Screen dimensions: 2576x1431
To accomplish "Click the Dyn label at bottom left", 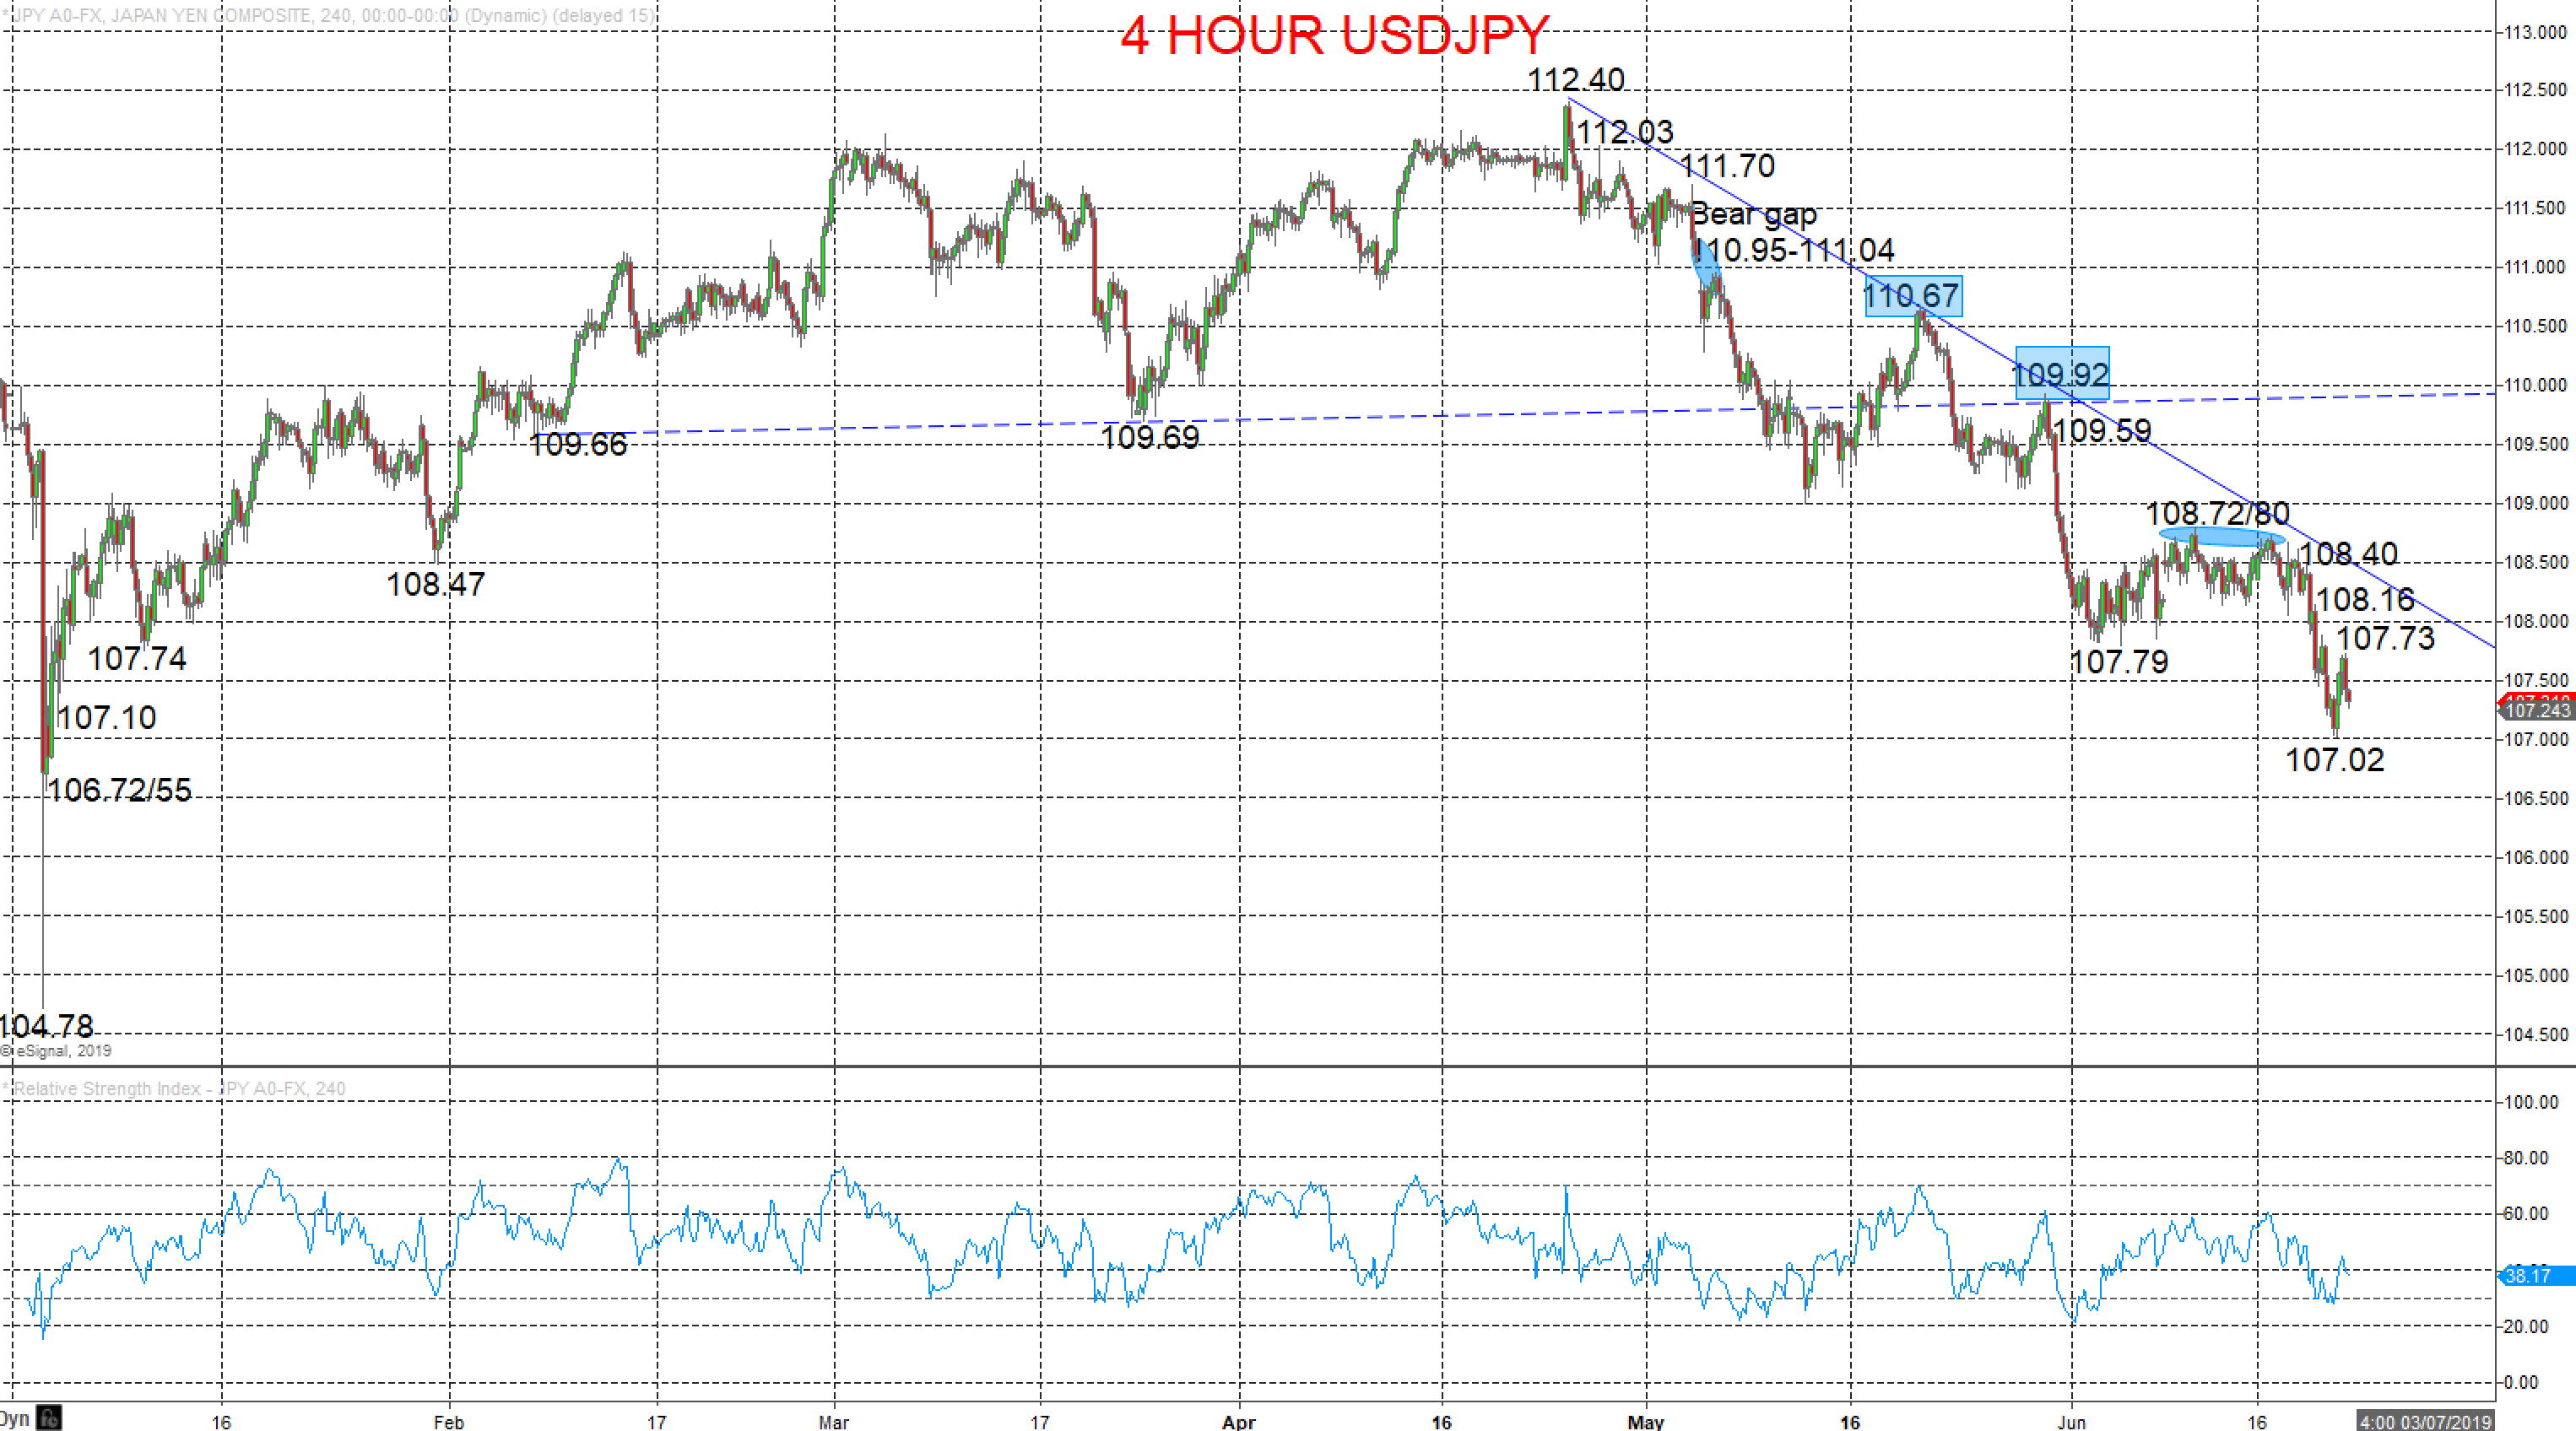I will point(14,1419).
